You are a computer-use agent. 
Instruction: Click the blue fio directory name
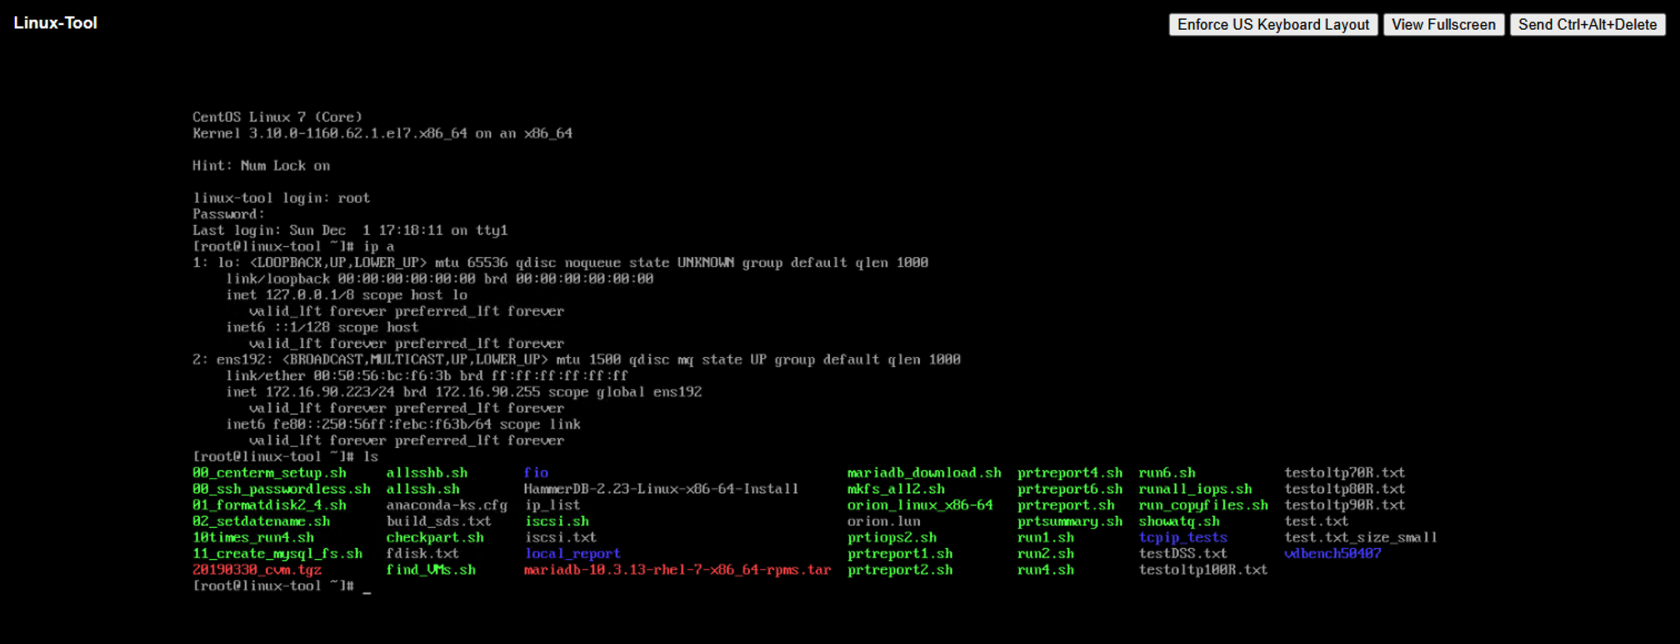536,473
